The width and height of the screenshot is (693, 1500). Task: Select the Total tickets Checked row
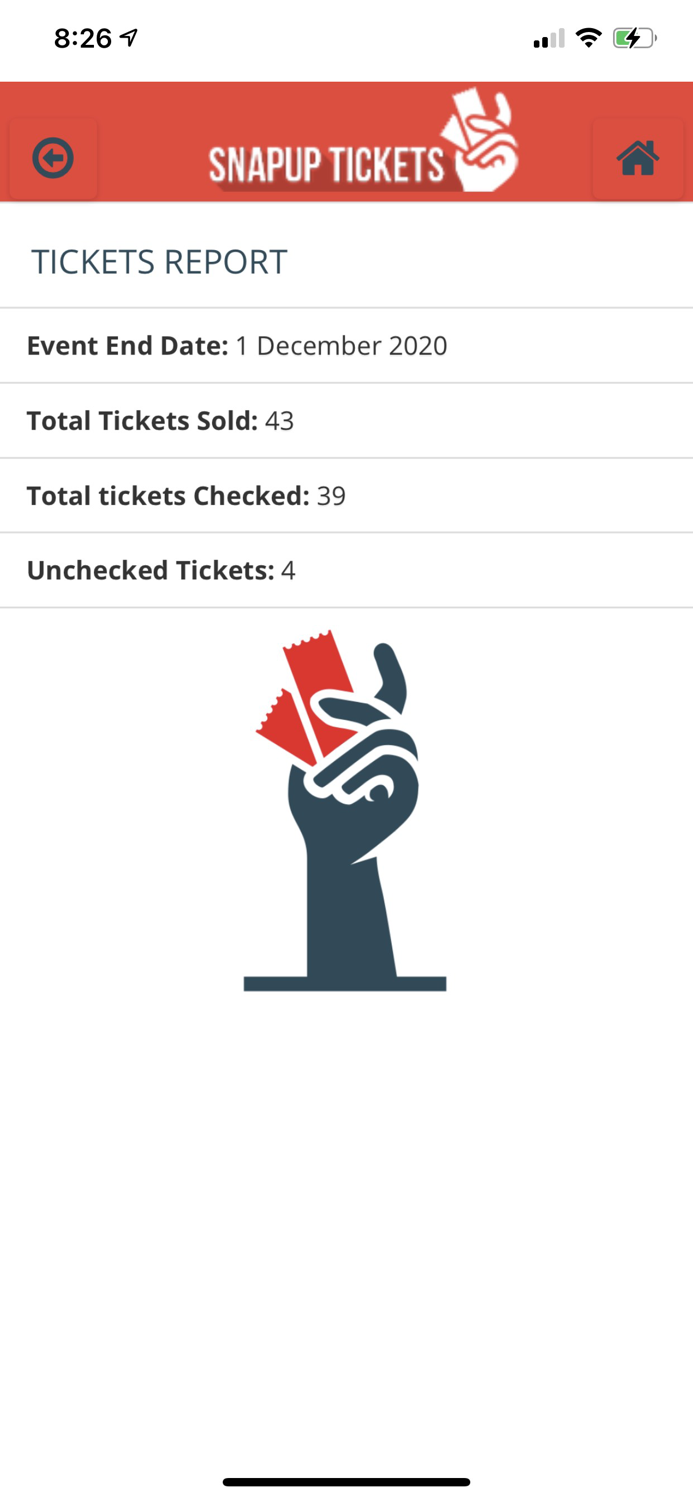346,495
